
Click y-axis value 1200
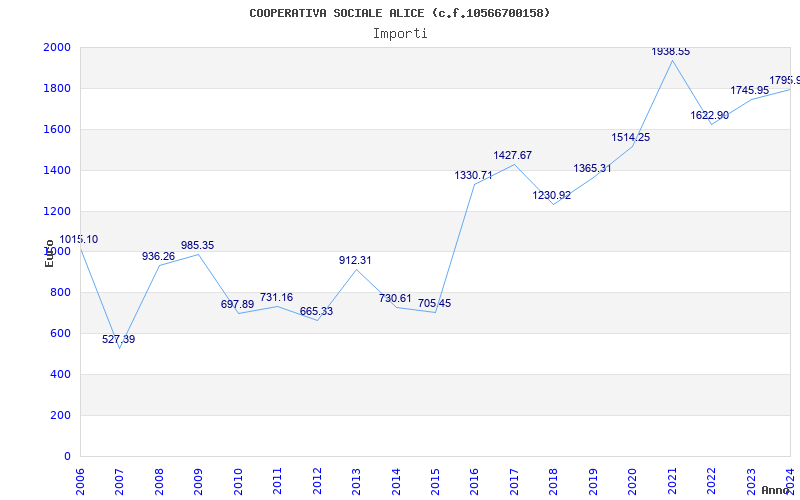pyautogui.click(x=57, y=211)
